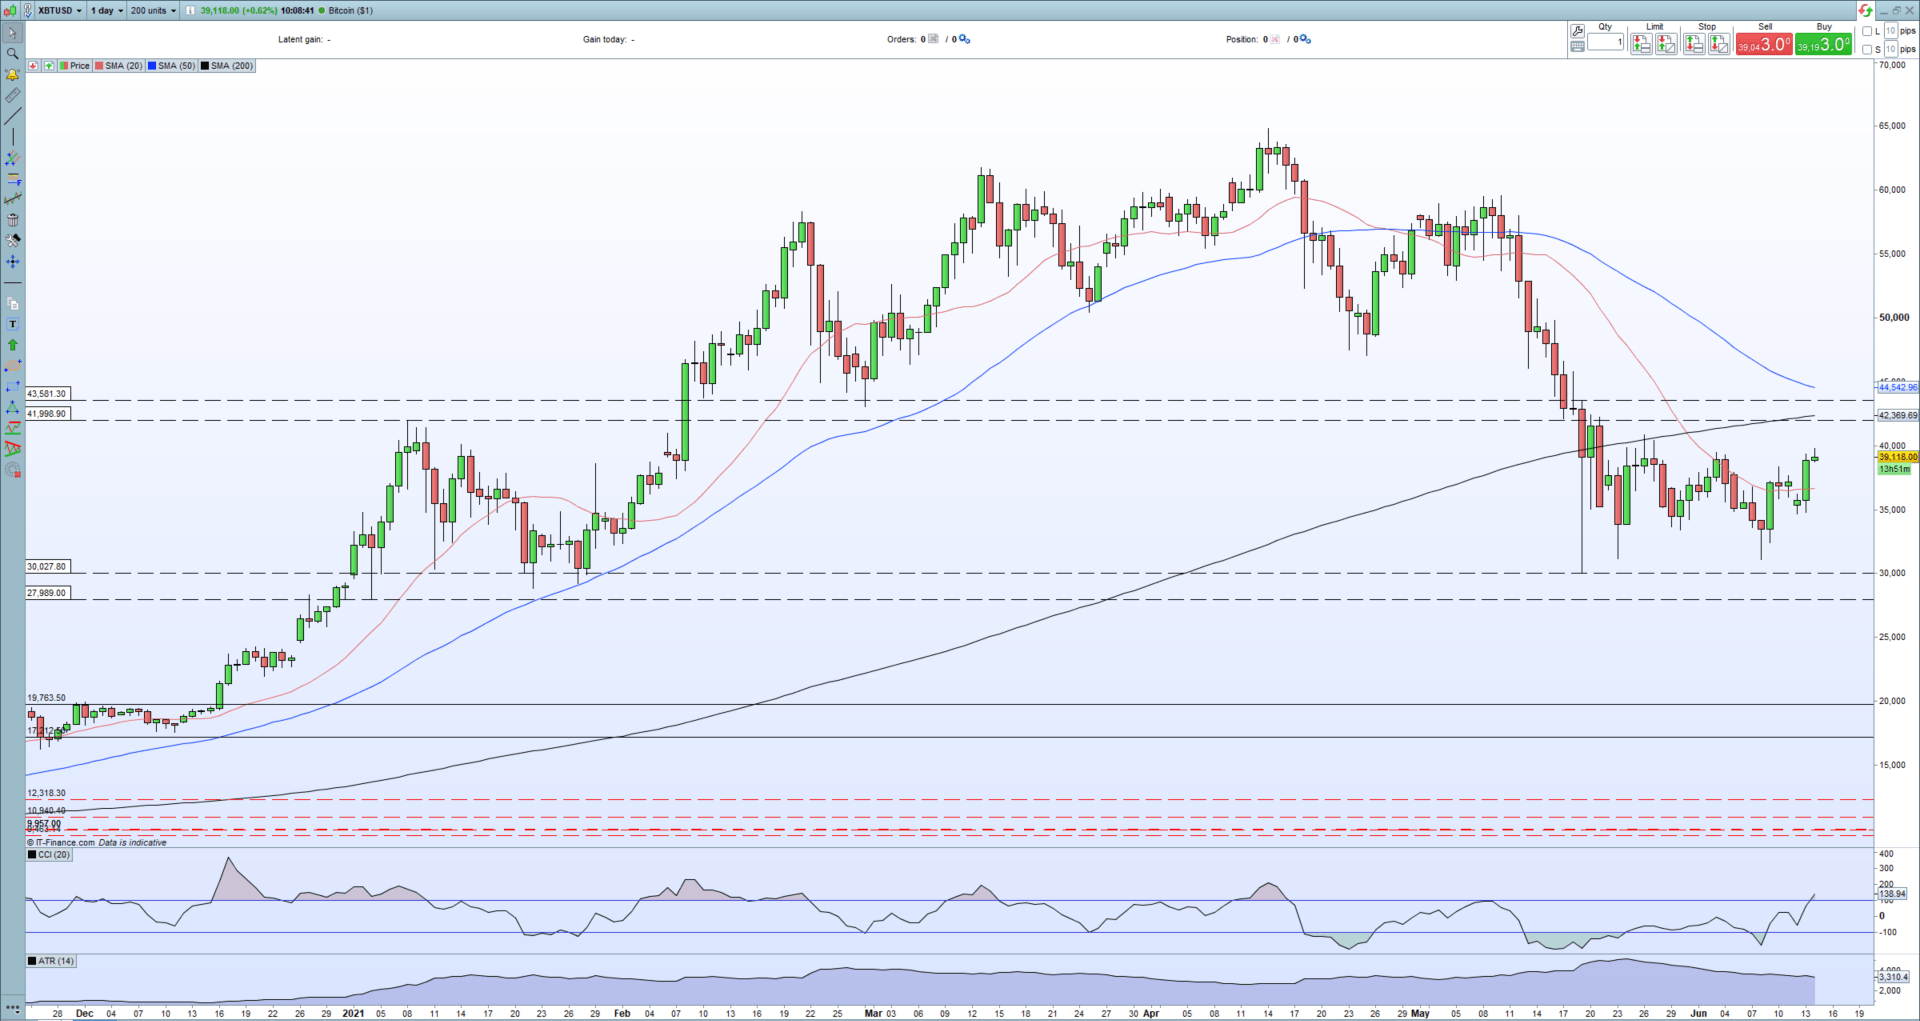
Task: Open trading settings wrench icon
Action: point(1577,31)
